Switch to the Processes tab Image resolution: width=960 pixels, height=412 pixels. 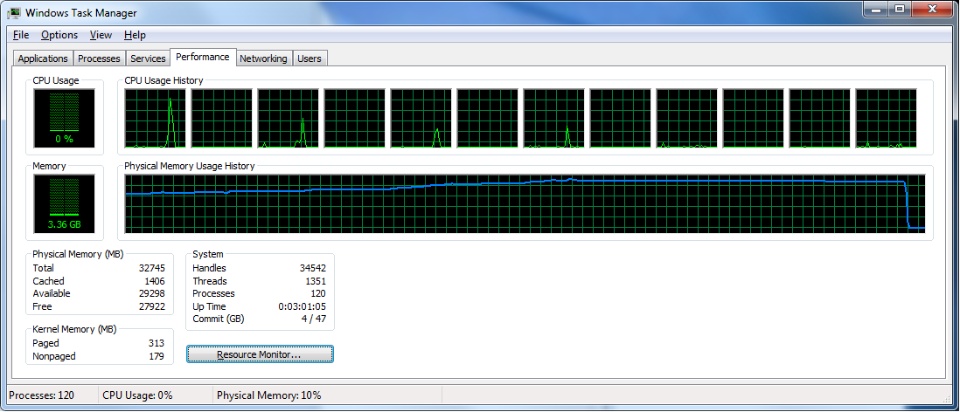coord(99,59)
